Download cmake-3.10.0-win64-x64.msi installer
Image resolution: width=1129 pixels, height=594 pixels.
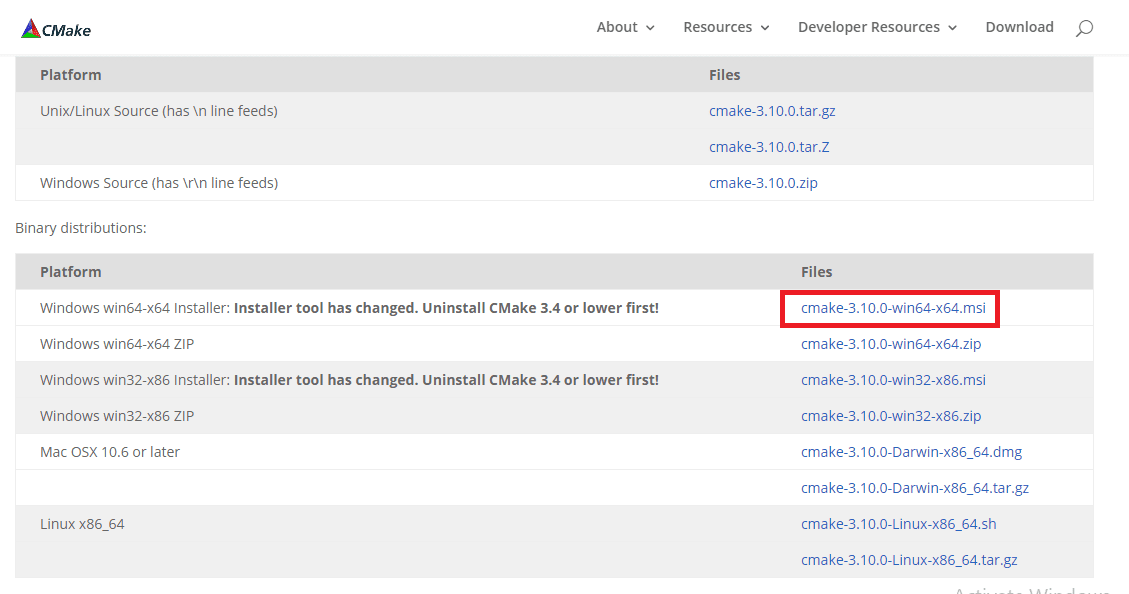click(x=893, y=308)
